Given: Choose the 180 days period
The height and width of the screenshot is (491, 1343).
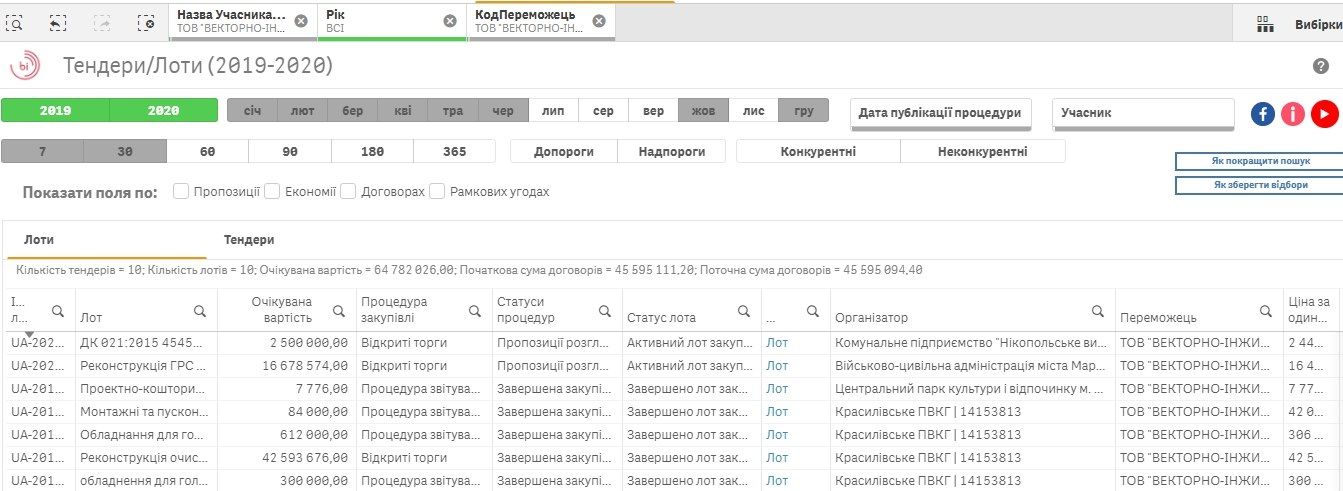Looking at the screenshot, I should (372, 152).
